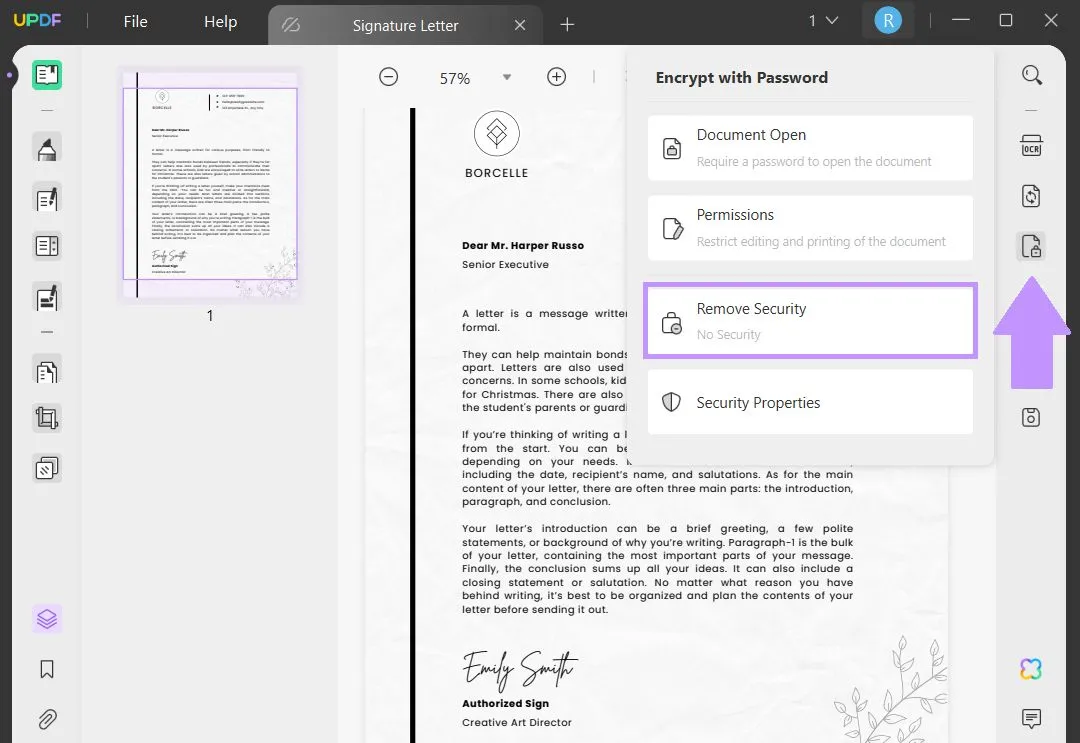Open the Convert PDF tool
This screenshot has height=743, width=1080.
tap(1030, 196)
